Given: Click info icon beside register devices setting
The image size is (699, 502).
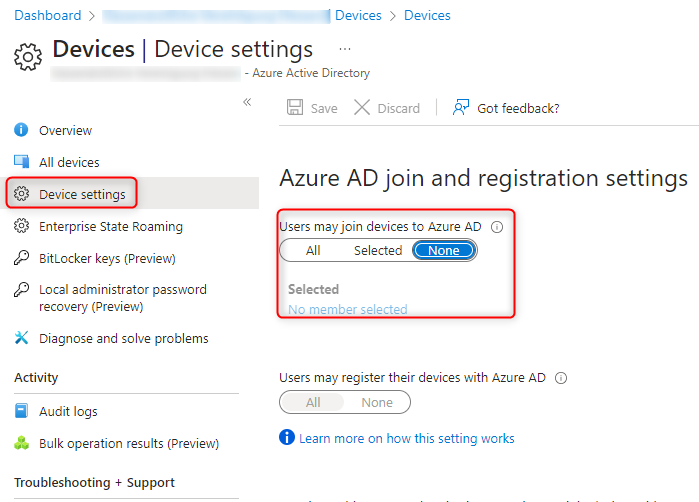Looking at the screenshot, I should click(561, 378).
